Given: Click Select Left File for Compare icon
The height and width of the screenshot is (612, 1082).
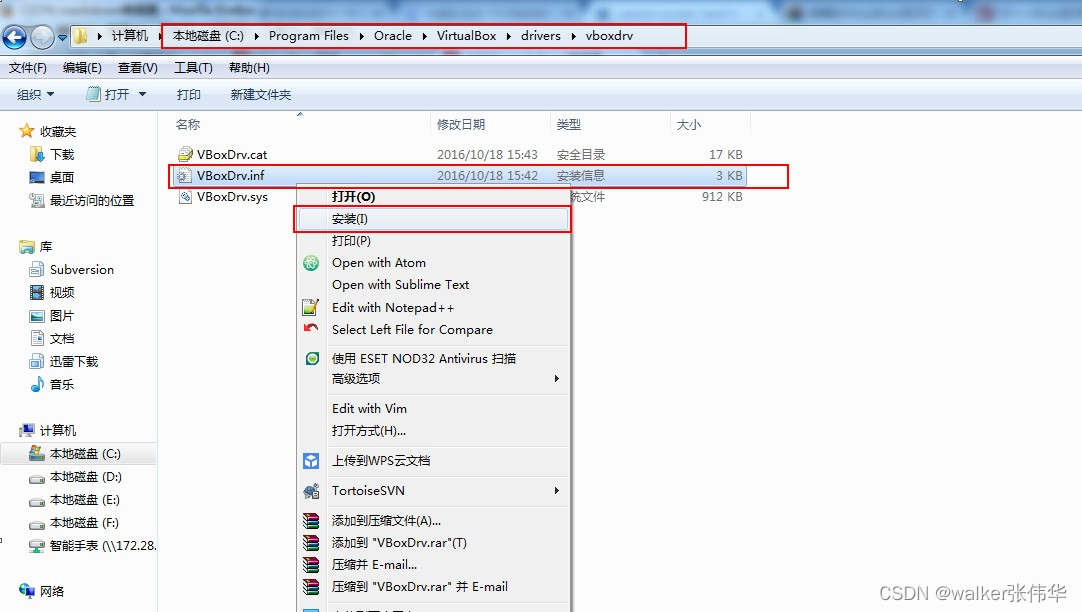Looking at the screenshot, I should click(x=311, y=328).
